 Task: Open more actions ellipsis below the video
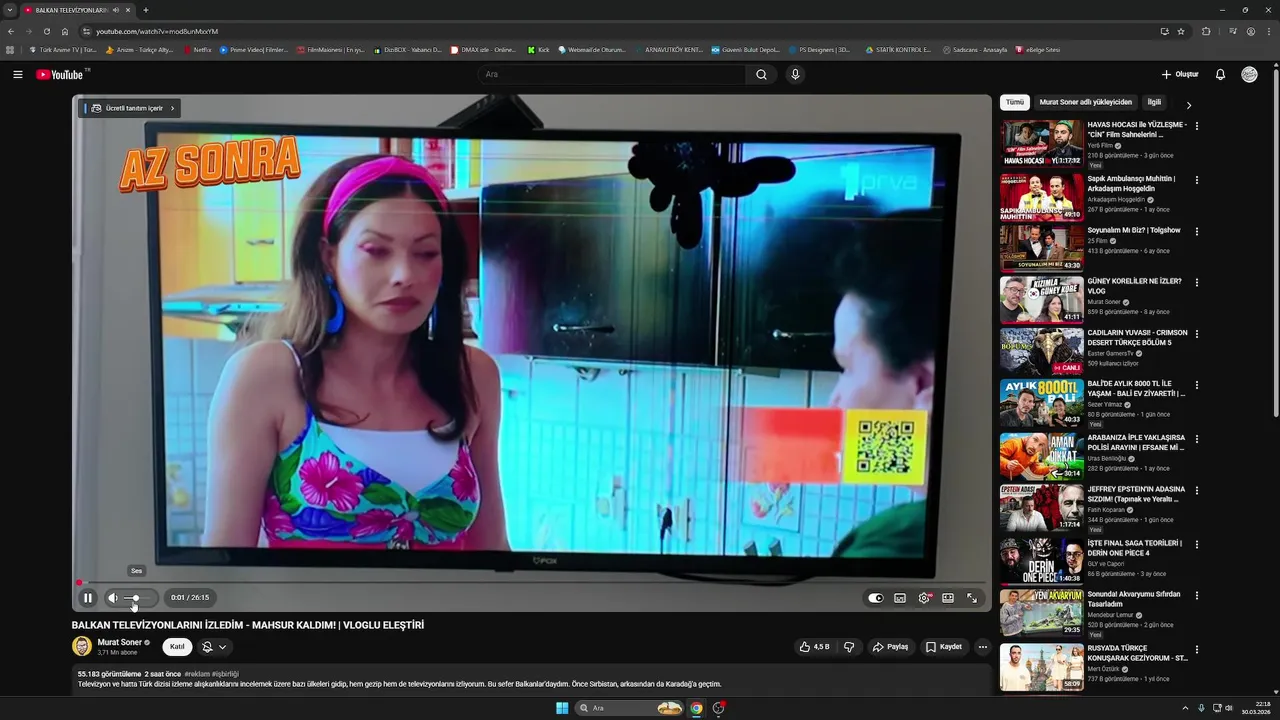982,647
